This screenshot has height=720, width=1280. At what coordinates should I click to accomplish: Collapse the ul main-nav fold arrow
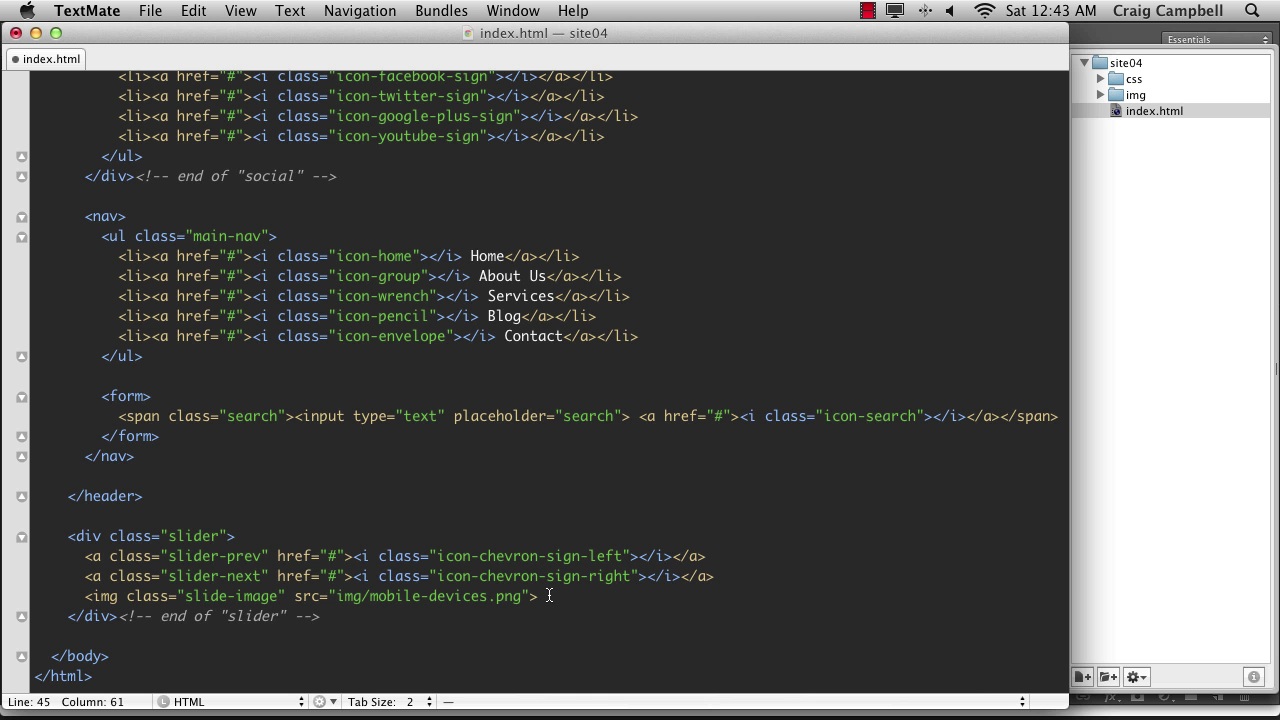tap(21, 237)
